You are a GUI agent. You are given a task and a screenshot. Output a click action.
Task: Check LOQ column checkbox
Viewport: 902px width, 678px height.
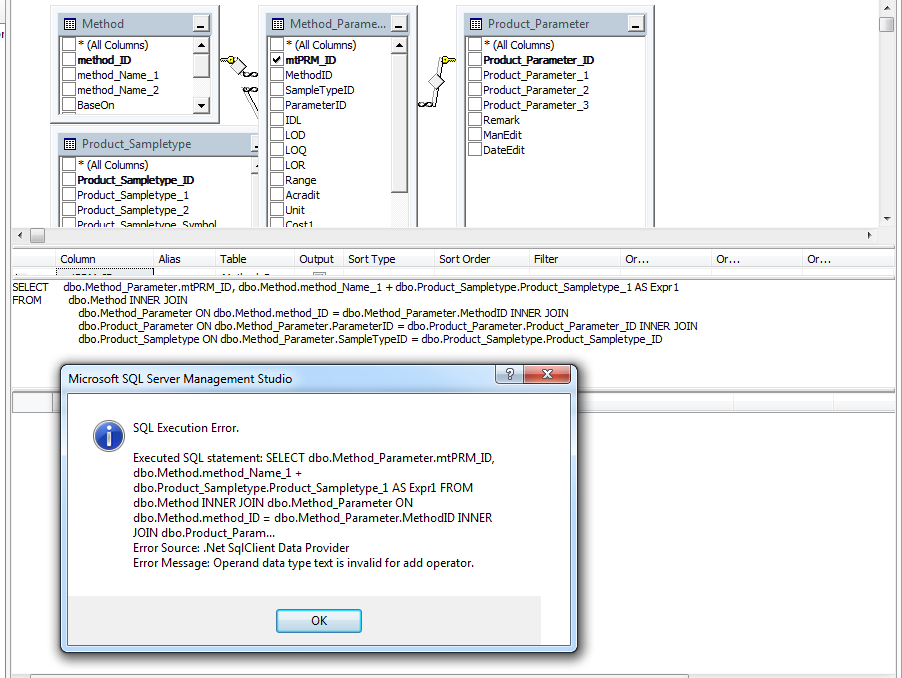pos(277,150)
